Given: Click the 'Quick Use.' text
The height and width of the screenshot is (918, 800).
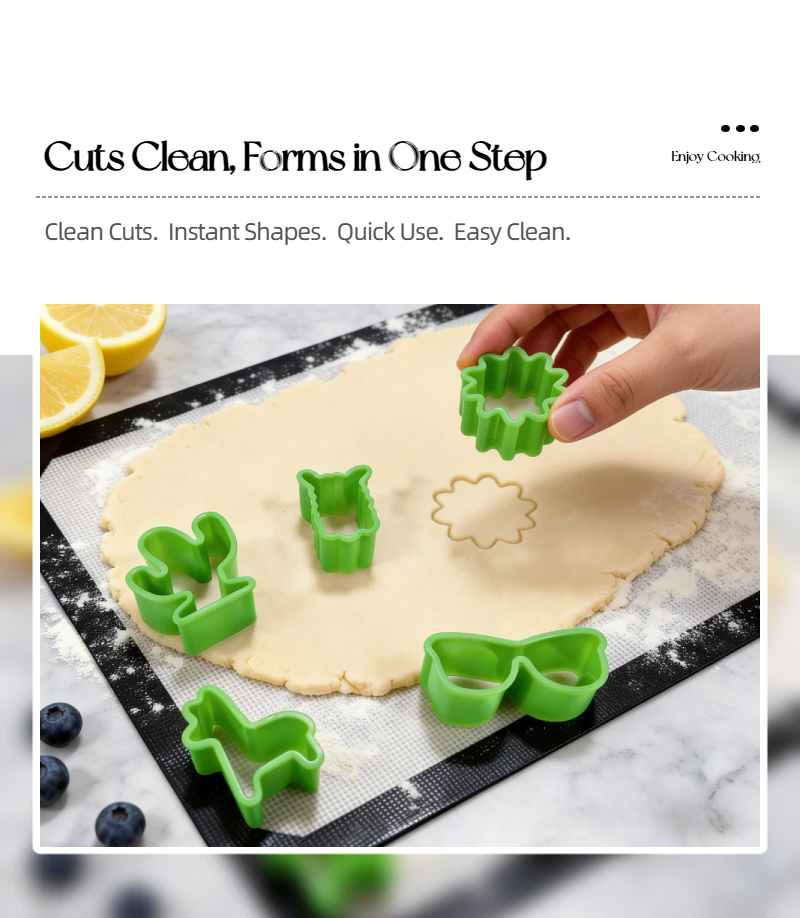Looking at the screenshot, I should (x=390, y=232).
